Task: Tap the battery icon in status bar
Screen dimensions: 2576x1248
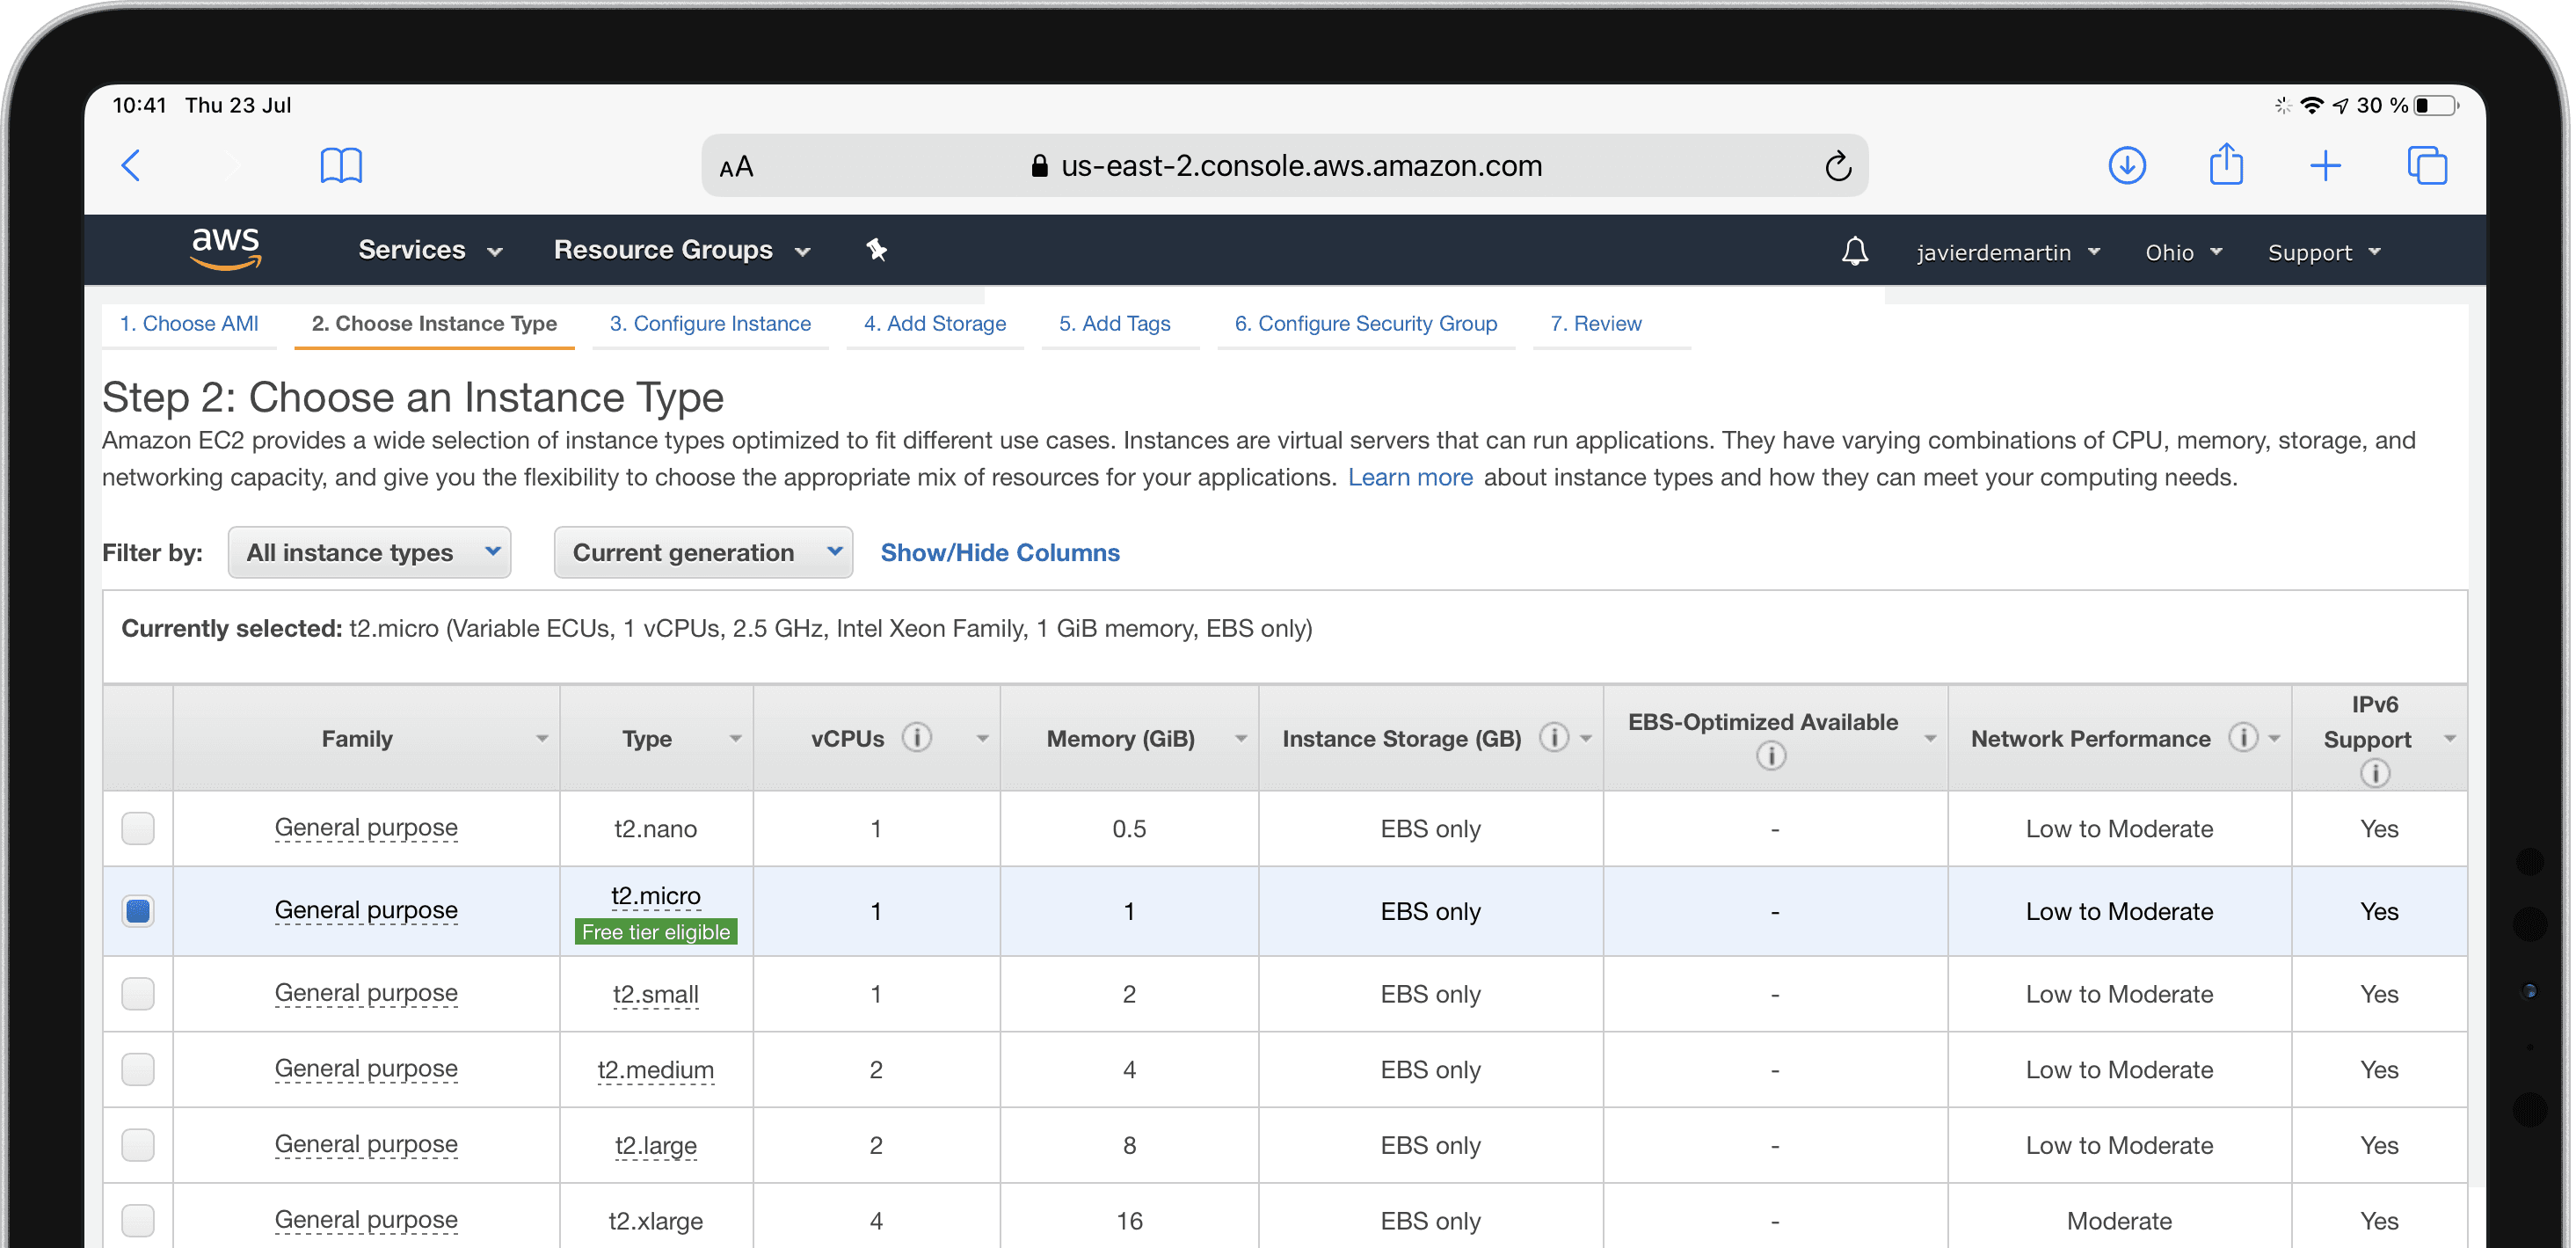Action: (2436, 105)
